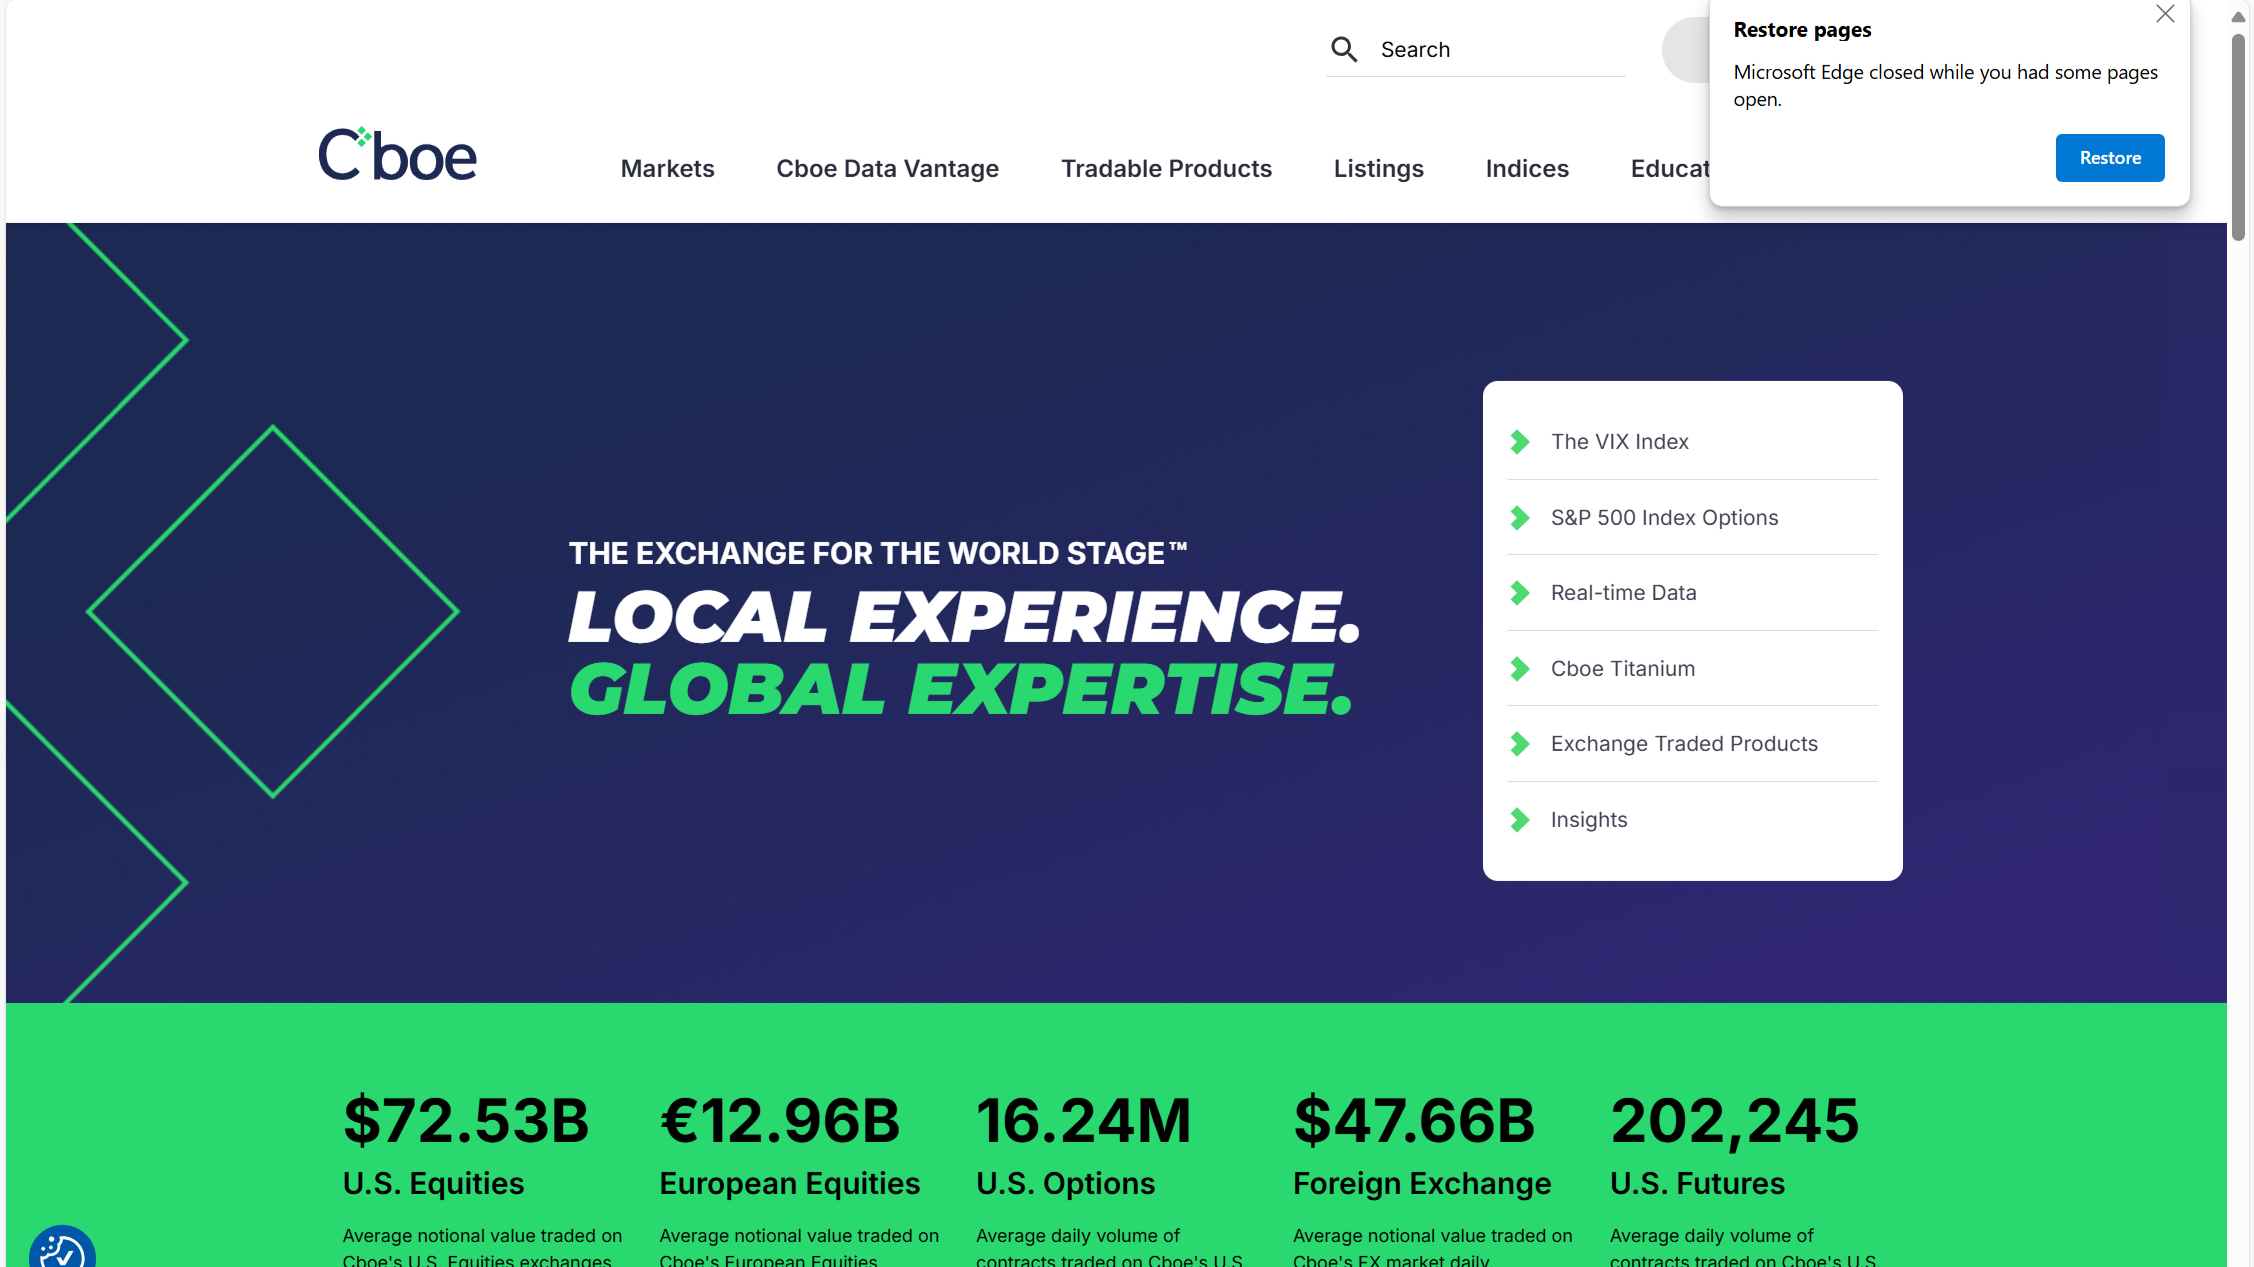Click green arrow beside Cboe Titanium
Image resolution: width=2254 pixels, height=1267 pixels.
click(x=1520, y=669)
